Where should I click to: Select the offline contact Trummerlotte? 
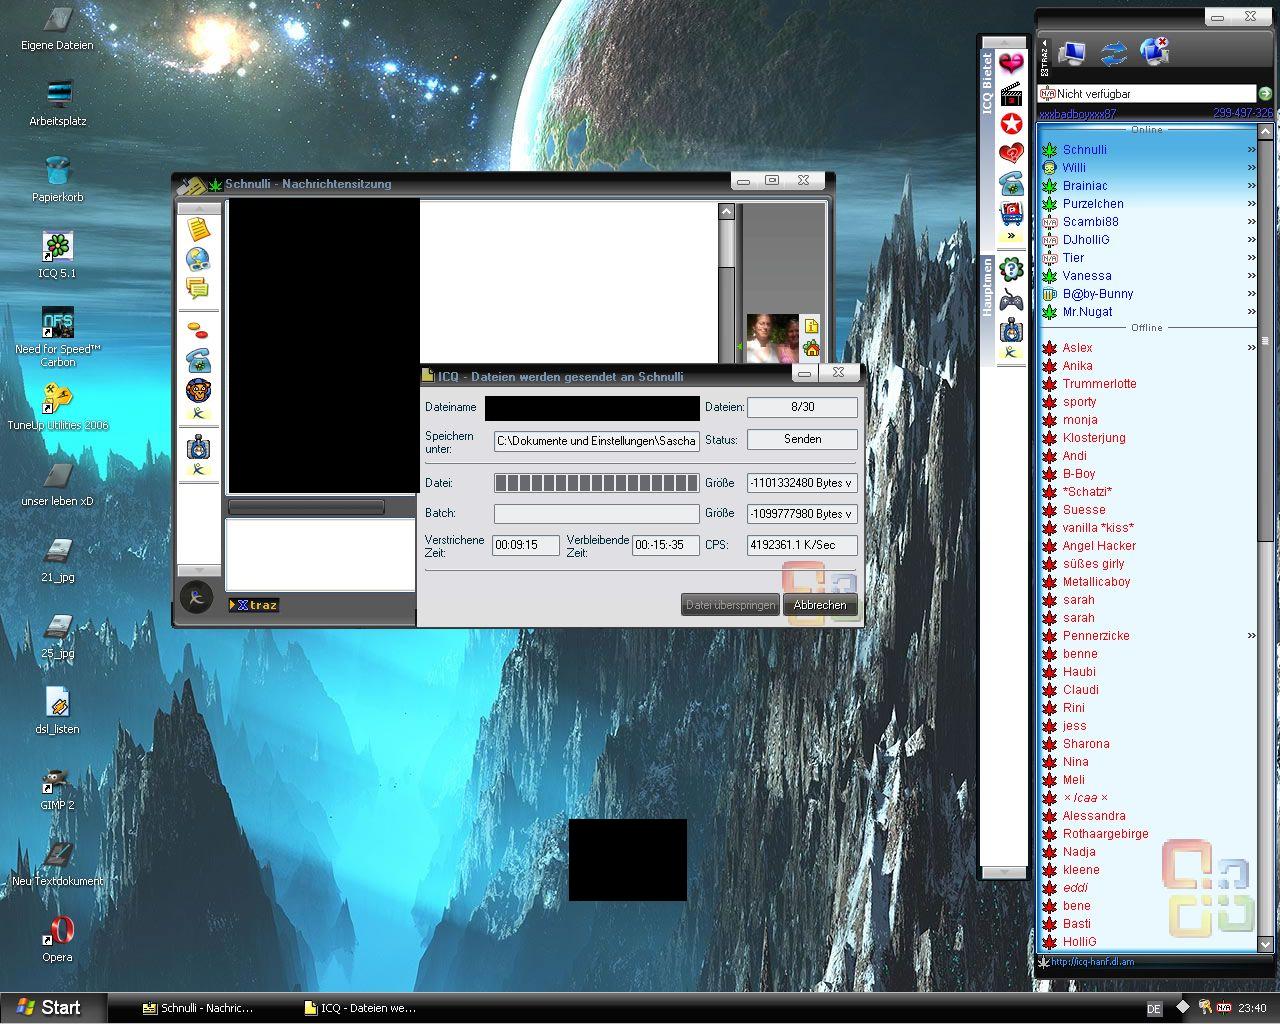[1099, 384]
